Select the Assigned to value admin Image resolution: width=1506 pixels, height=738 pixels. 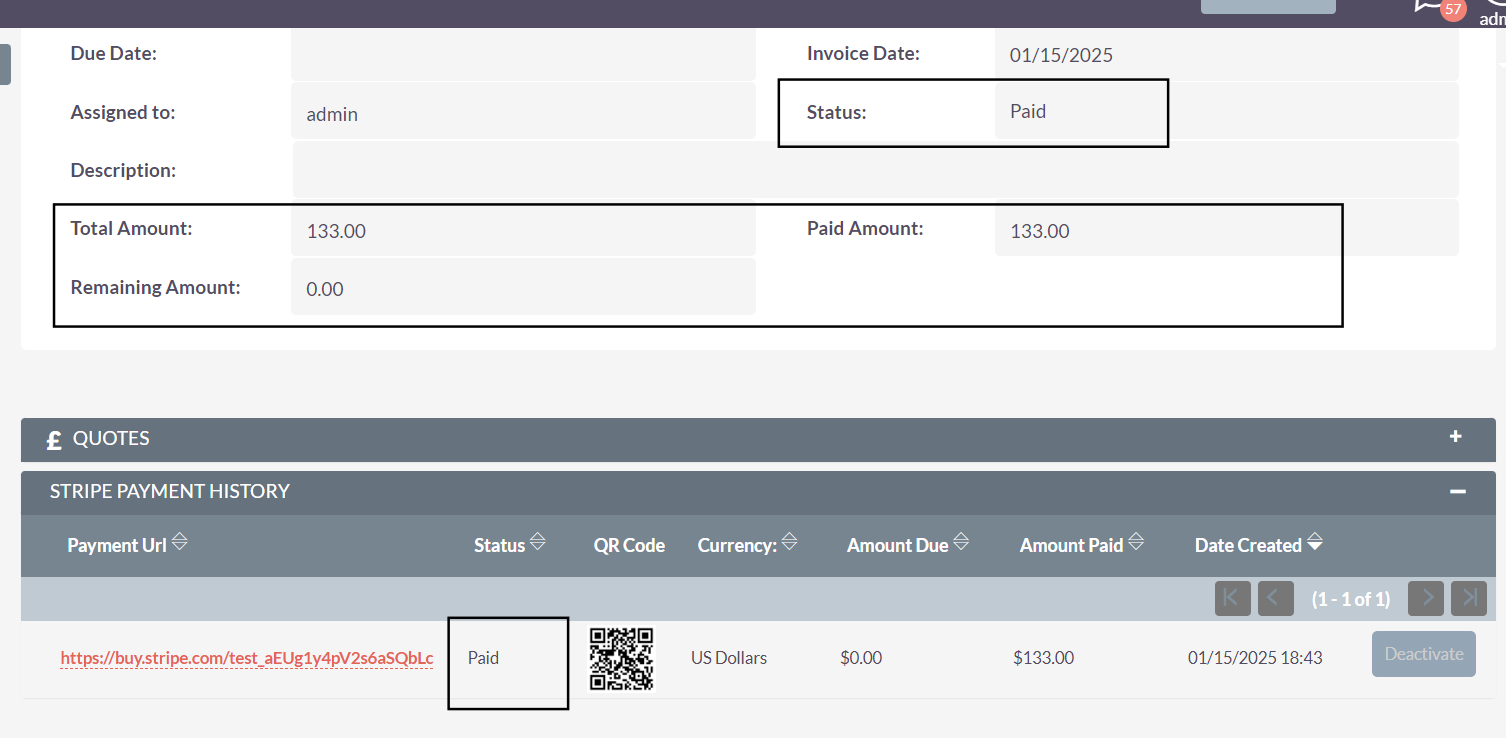pyautogui.click(x=332, y=114)
